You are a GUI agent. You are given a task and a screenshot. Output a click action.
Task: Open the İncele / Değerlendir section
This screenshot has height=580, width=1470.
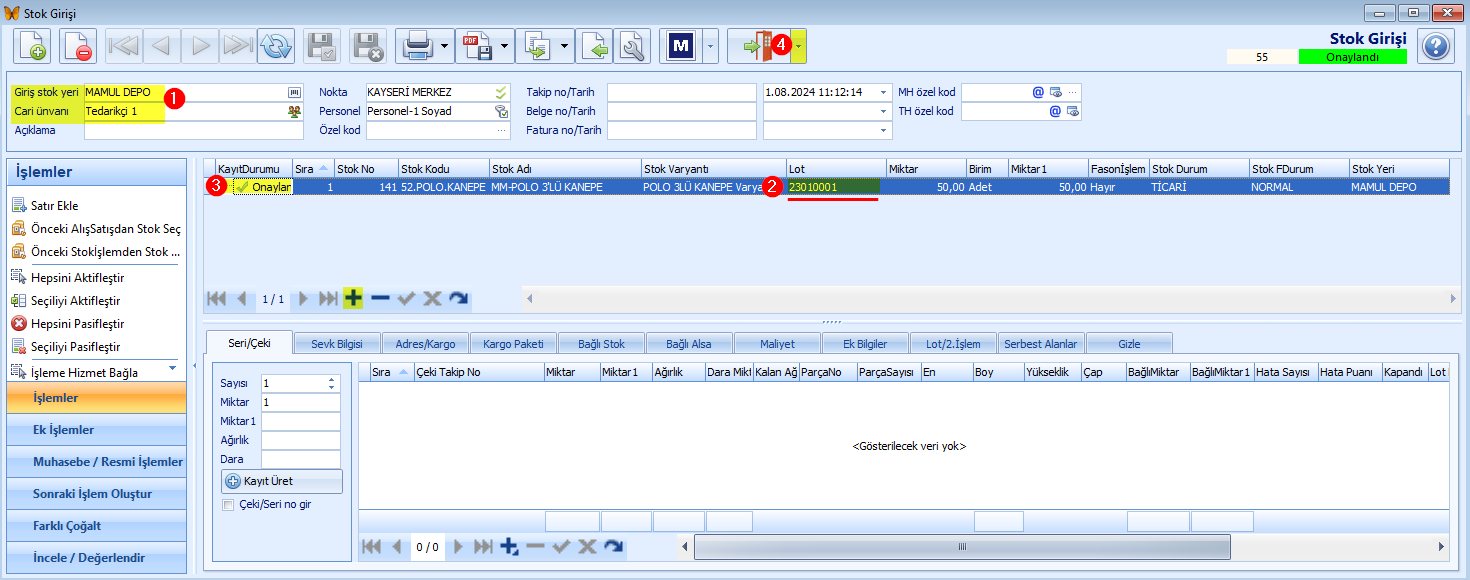coord(96,558)
